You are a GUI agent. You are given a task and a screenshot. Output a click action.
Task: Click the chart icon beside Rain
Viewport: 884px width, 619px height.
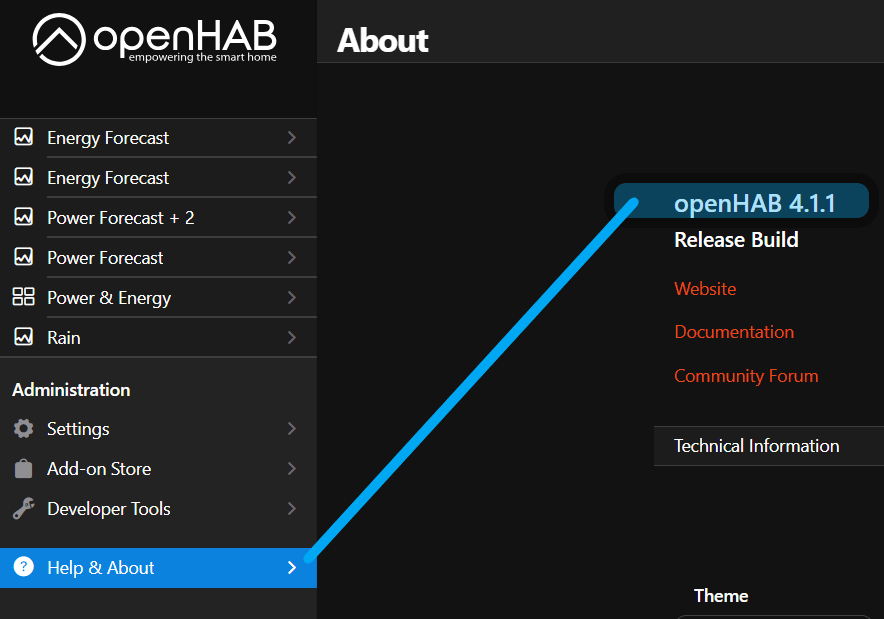click(x=23, y=337)
